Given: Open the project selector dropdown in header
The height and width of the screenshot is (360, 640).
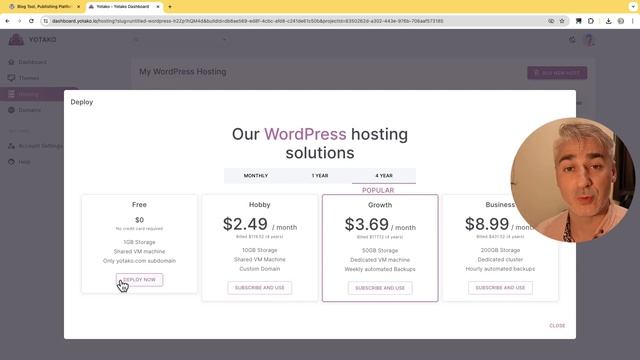Looking at the screenshot, I should pos(180,40).
